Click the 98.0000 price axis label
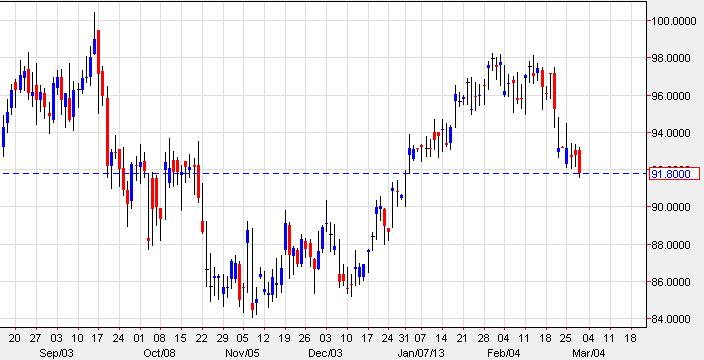The height and width of the screenshot is (360, 704). pos(671,59)
